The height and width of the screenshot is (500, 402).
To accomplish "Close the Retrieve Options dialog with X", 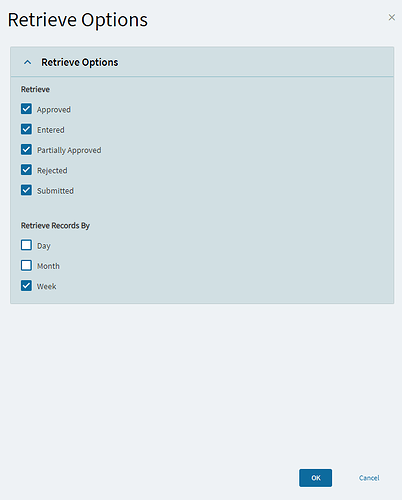I will 392,17.
